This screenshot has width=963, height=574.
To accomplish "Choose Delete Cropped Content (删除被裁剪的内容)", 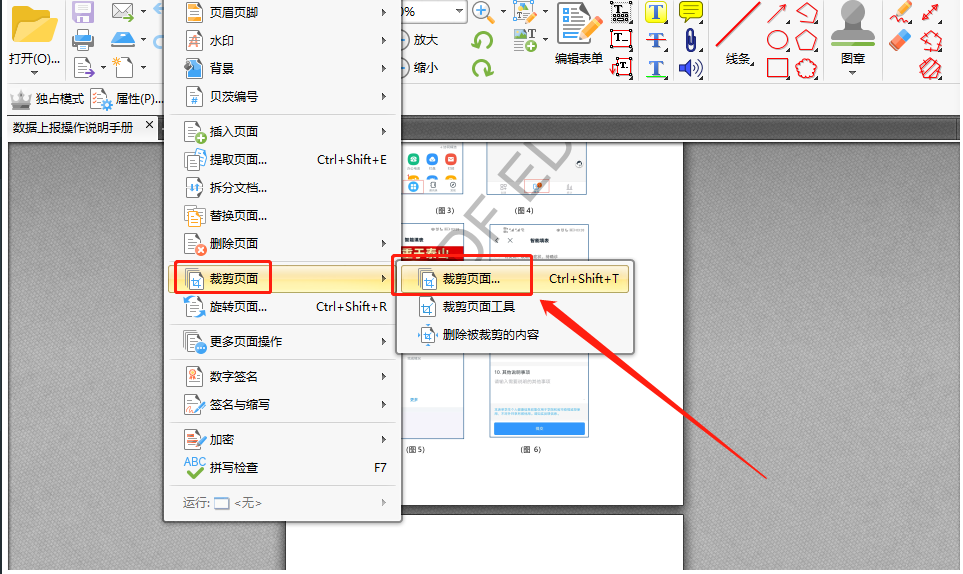I will (x=515, y=335).
